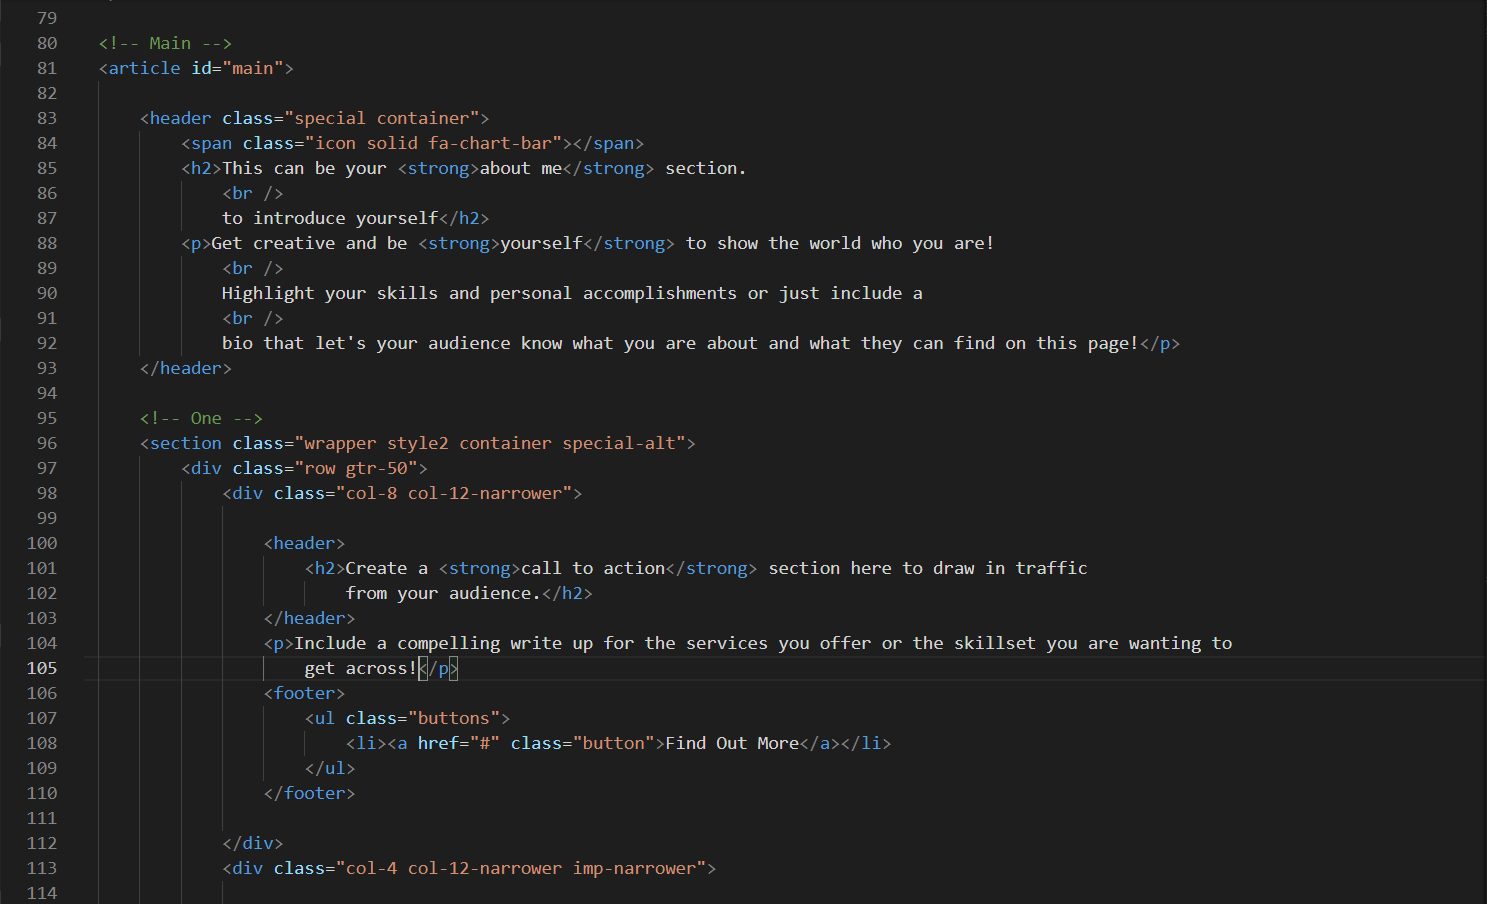Viewport: 1487px width, 904px height.
Task: Click the <br /> tag on line 89
Action: 253,268
